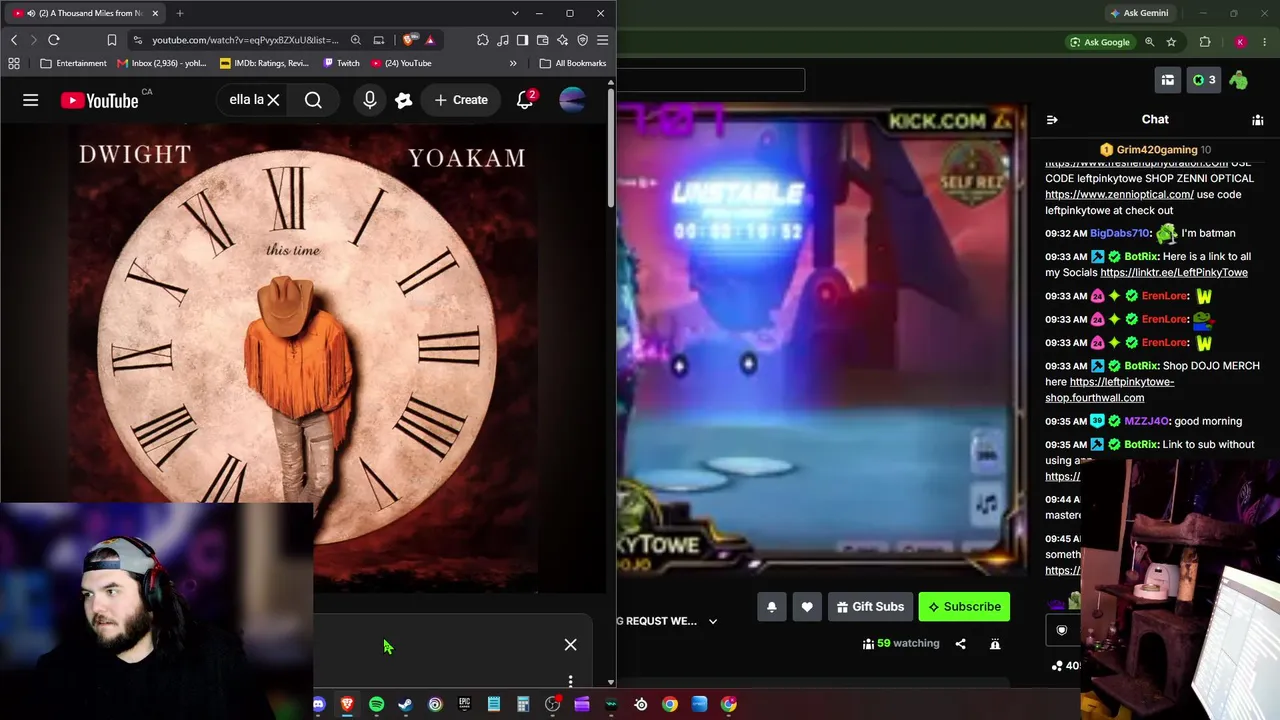Screen dimensions: 1280x720
Task: Click Ask Google lens button in Chrome
Action: point(1099,42)
